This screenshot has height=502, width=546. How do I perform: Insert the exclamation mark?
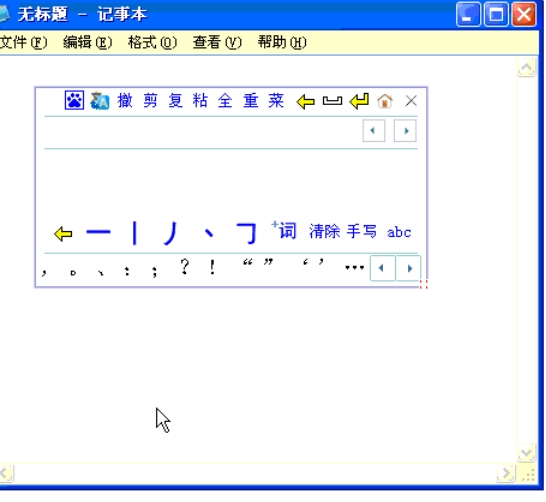[212, 267]
